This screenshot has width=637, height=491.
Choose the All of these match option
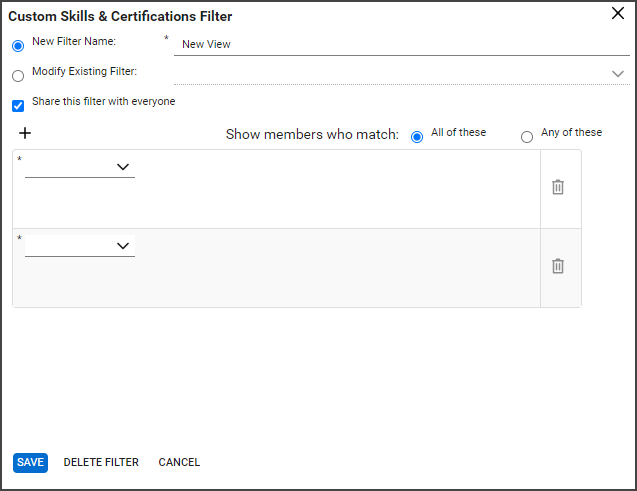[417, 137]
